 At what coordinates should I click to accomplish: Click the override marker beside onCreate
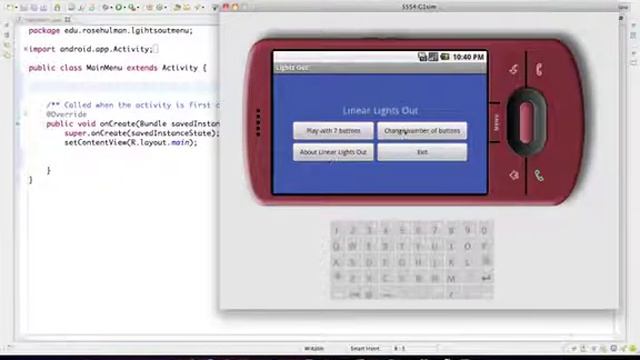(18, 124)
